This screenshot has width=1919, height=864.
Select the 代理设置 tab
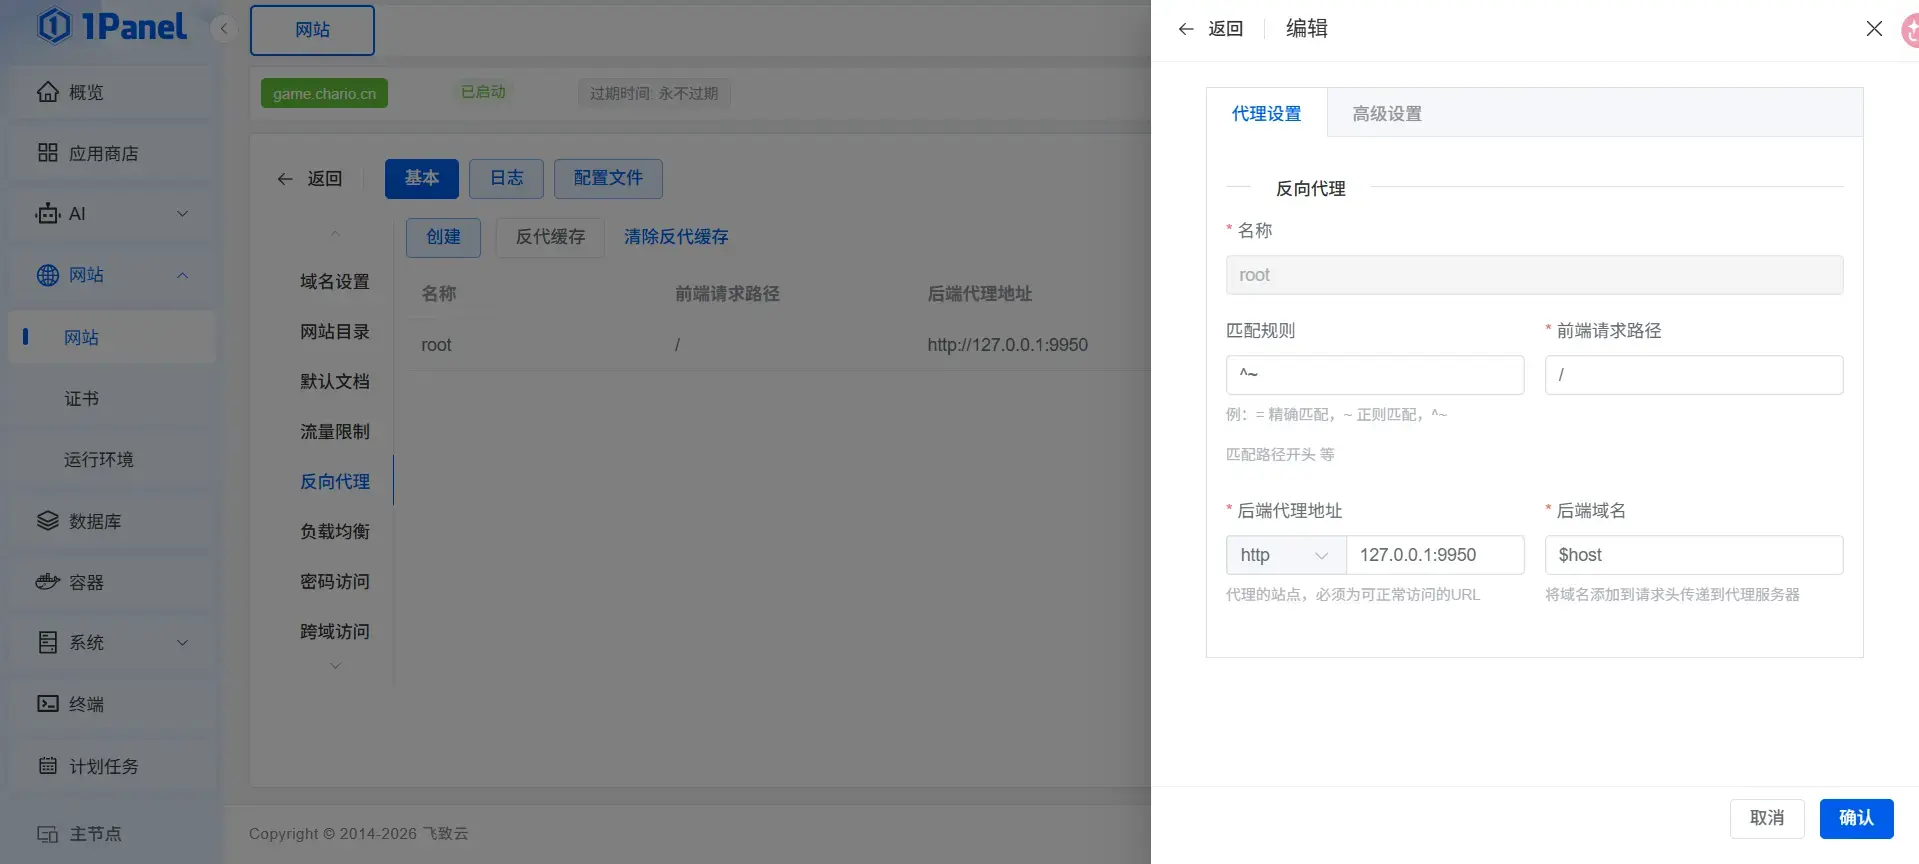tap(1266, 114)
